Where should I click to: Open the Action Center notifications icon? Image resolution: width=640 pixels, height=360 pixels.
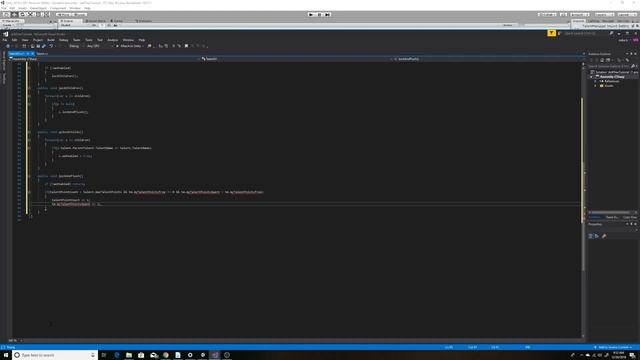[632, 355]
